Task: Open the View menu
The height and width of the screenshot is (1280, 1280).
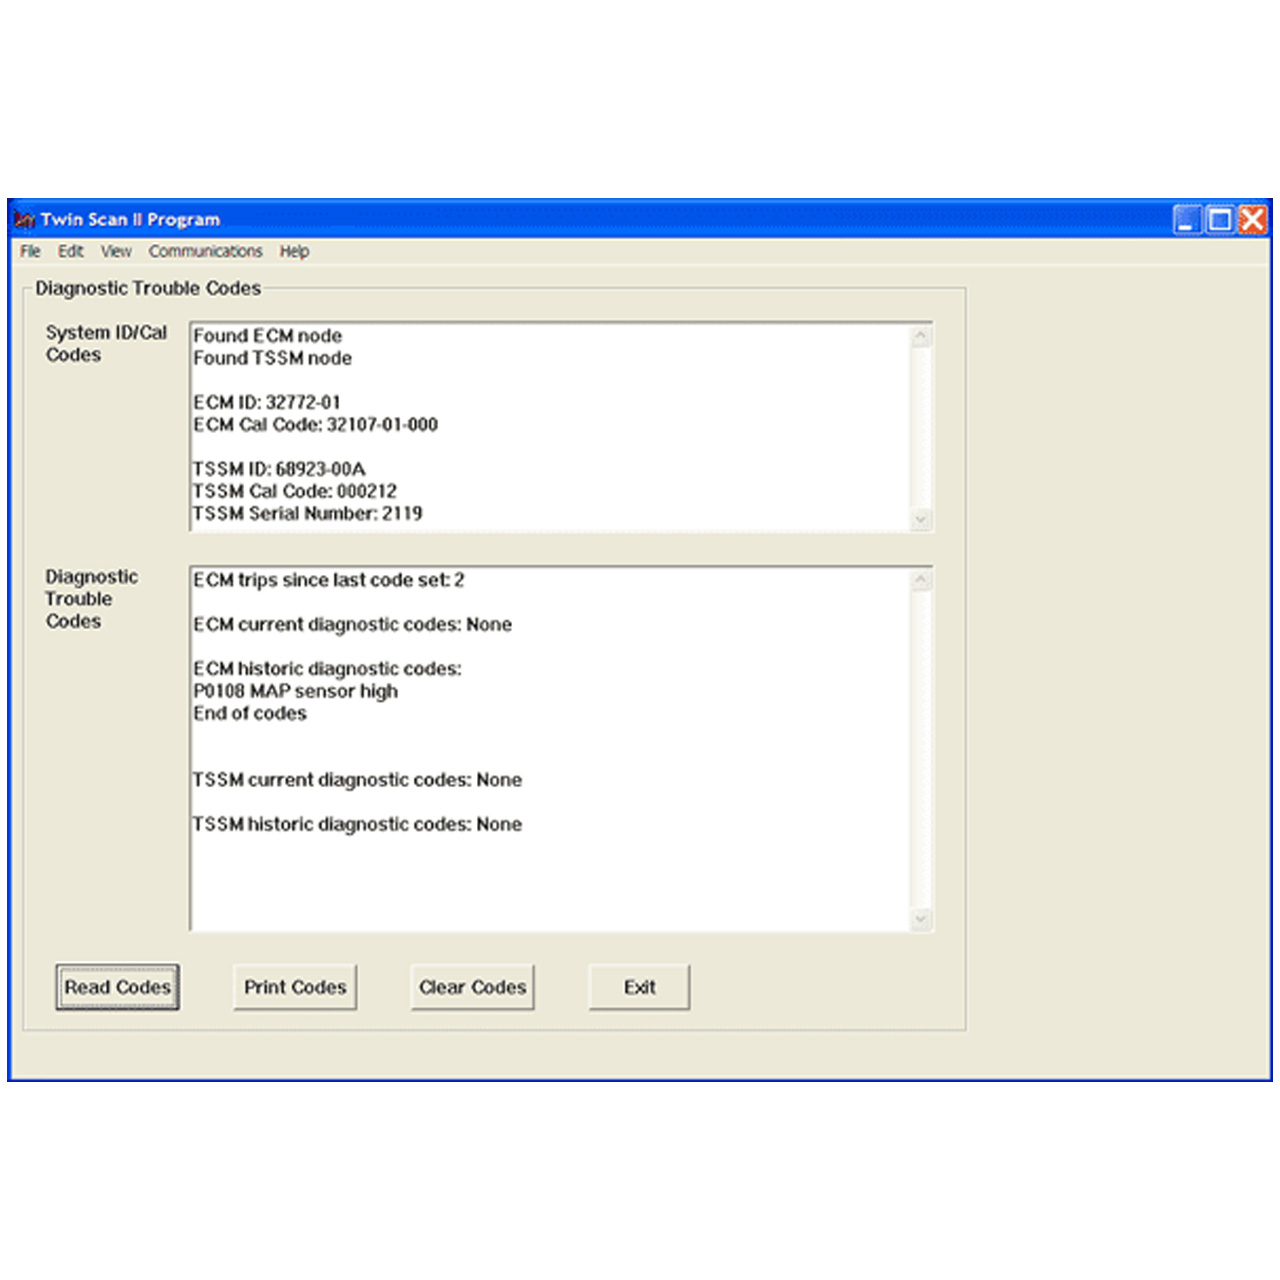Action: (x=116, y=252)
